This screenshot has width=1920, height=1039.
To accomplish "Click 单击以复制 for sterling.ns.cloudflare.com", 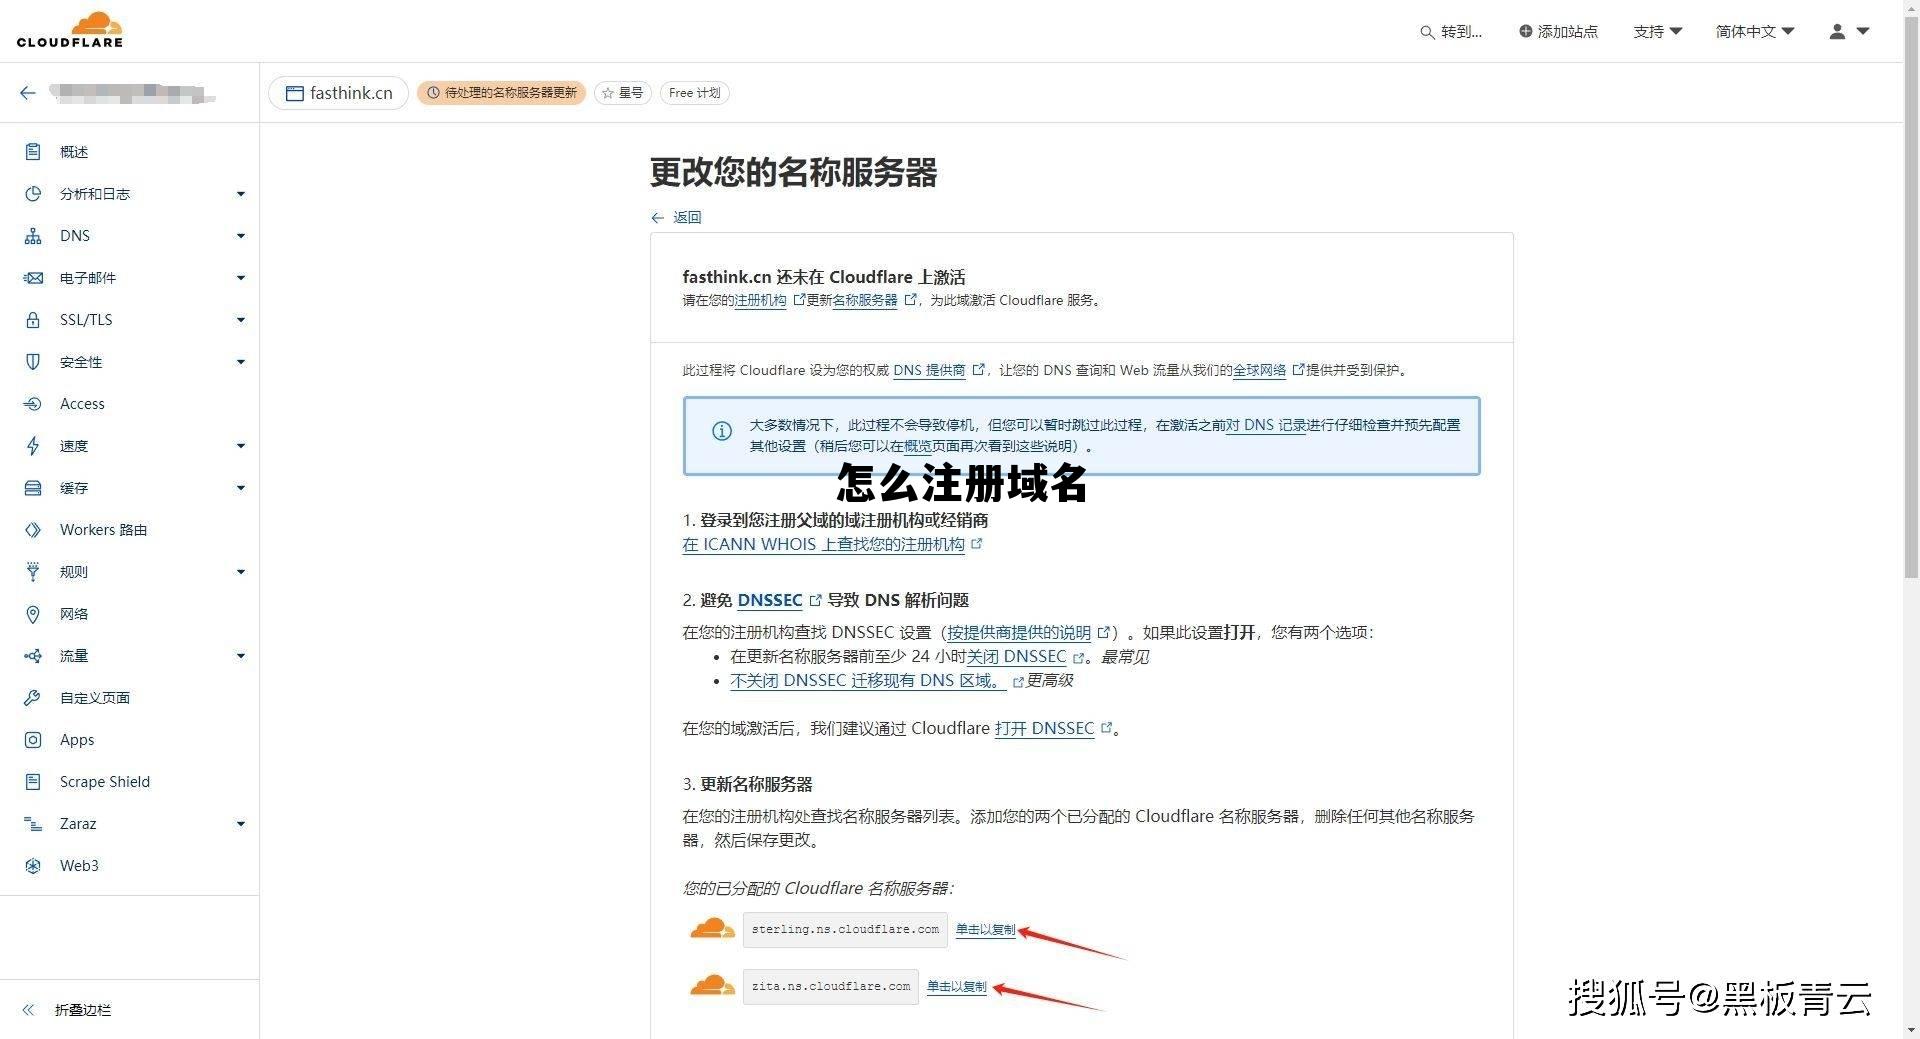I will (985, 930).
